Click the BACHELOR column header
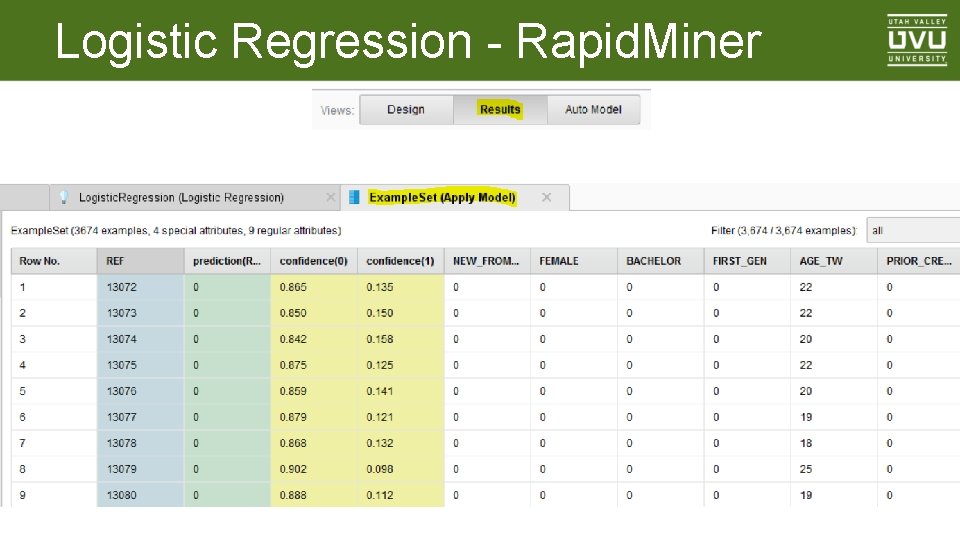This screenshot has width=960, height=540. 661,261
